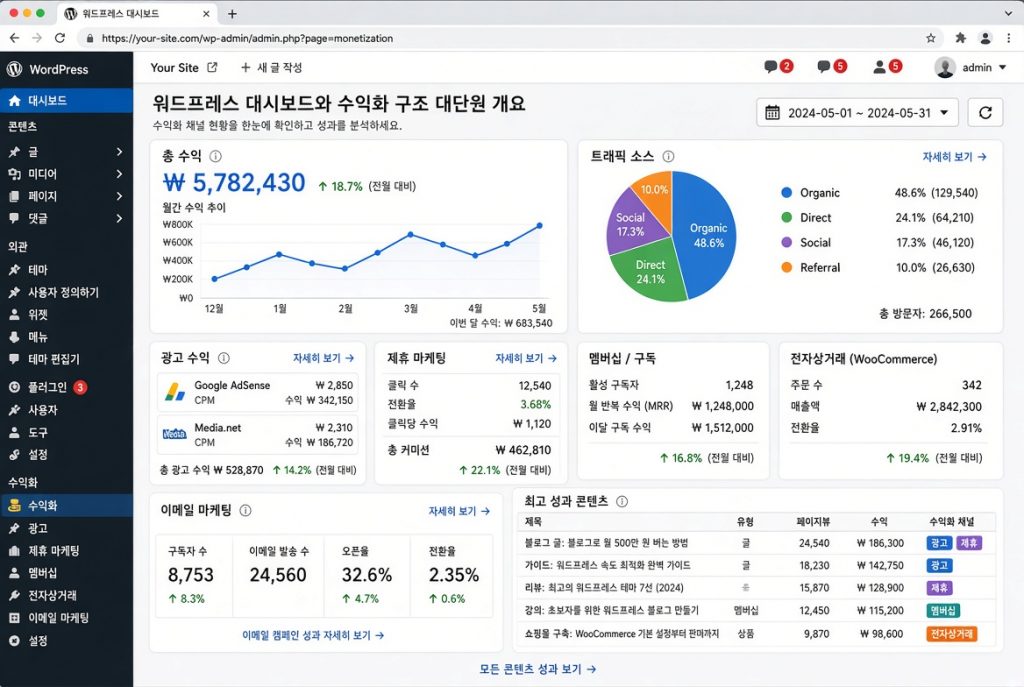1024x687 pixels.
Task: Click the calendar icon in the date picker
Action: pos(772,112)
